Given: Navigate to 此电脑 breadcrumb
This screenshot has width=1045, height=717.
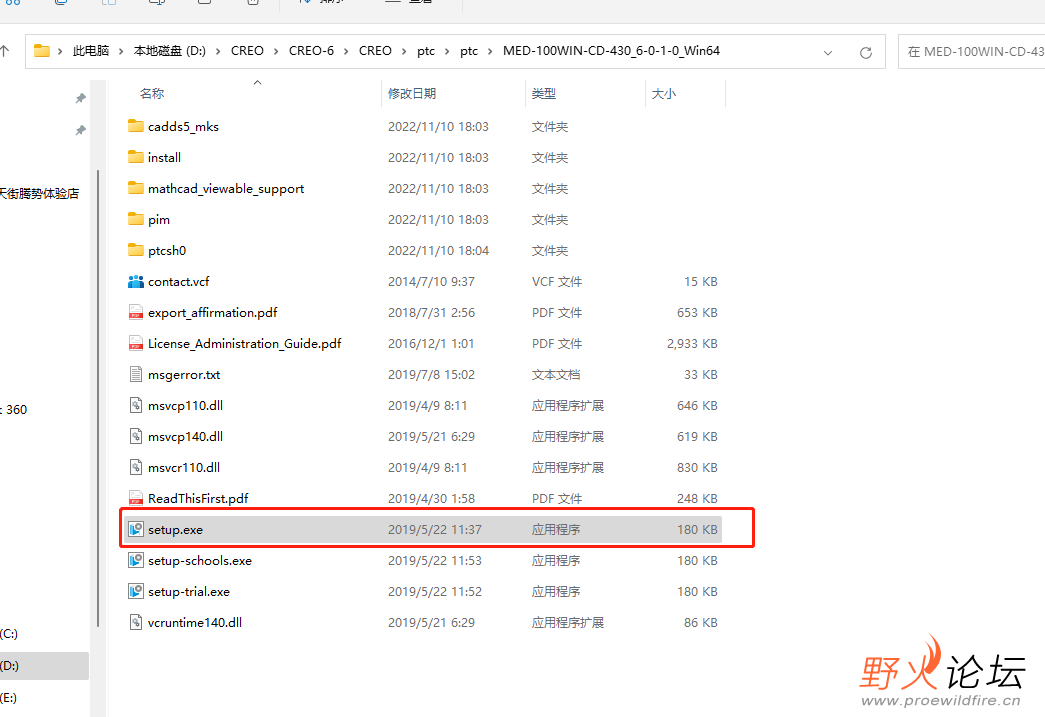Looking at the screenshot, I should click(x=91, y=51).
